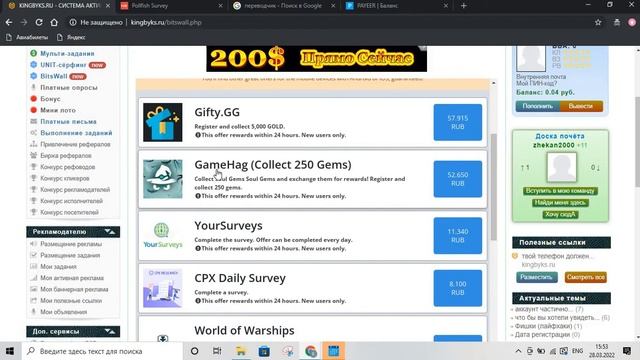640x360 pixels.
Task: Open Конкурс рефоводов link
Action: (67, 167)
